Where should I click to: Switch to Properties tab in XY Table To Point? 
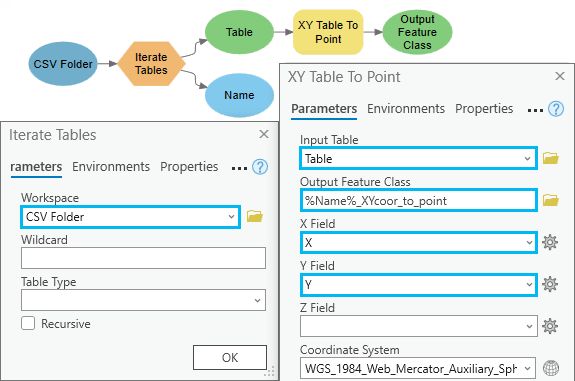[484, 109]
